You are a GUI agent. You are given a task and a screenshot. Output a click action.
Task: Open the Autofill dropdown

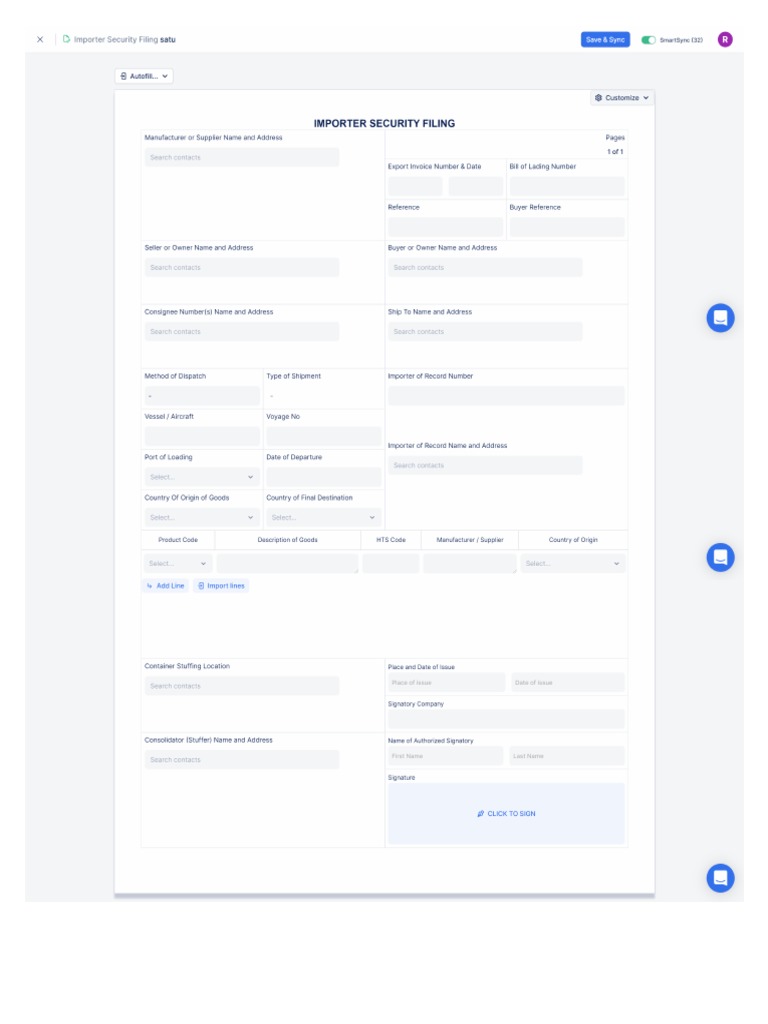(144, 76)
